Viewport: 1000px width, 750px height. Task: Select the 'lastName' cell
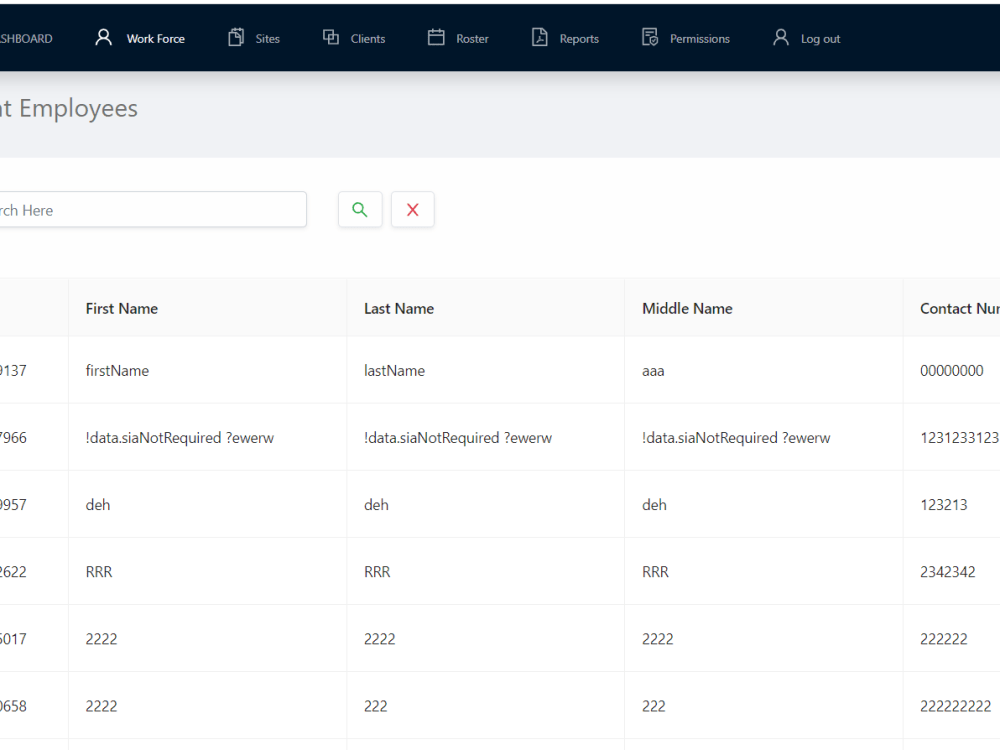pyautogui.click(x=394, y=371)
